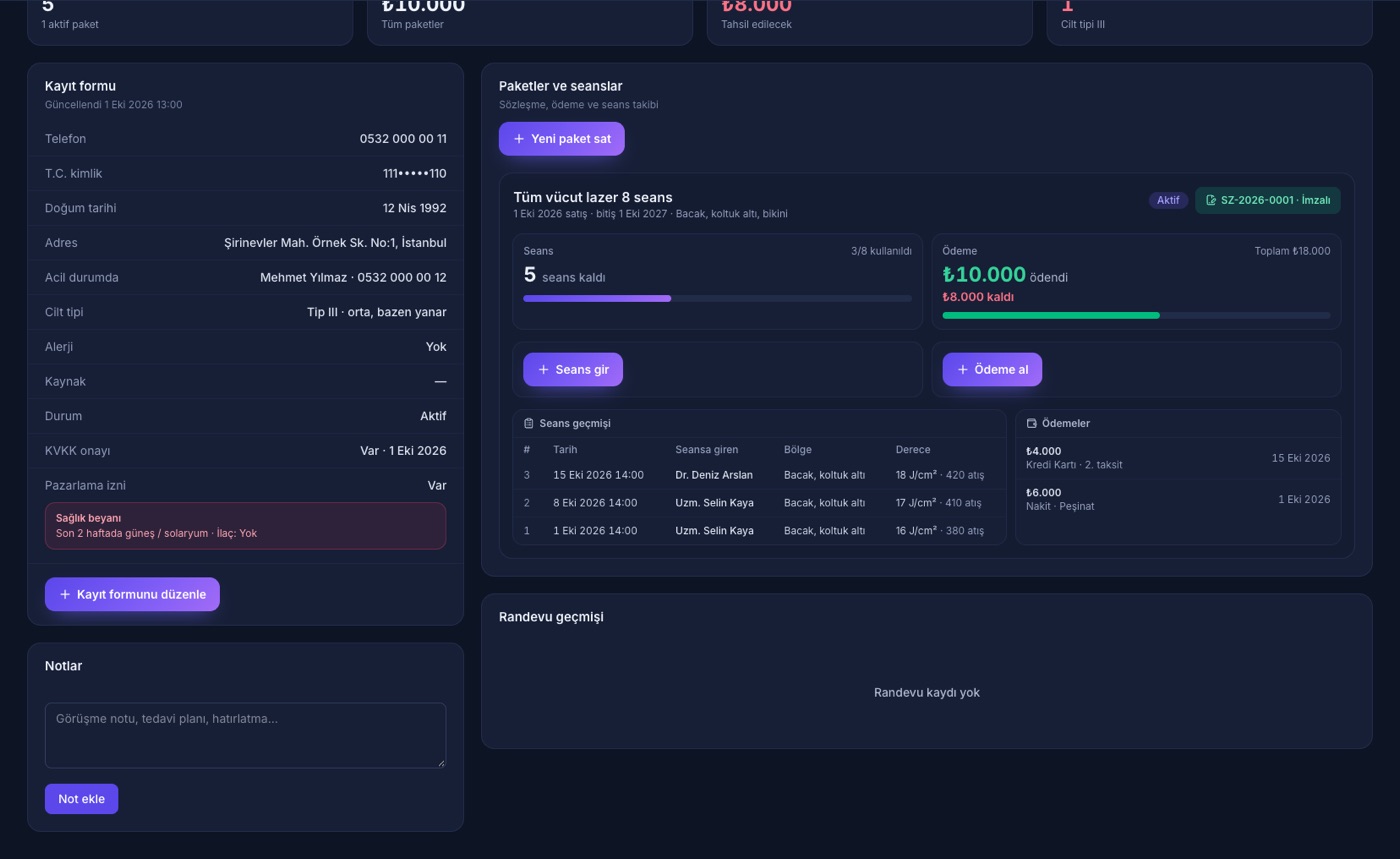Click into the notes textarea

245,736
